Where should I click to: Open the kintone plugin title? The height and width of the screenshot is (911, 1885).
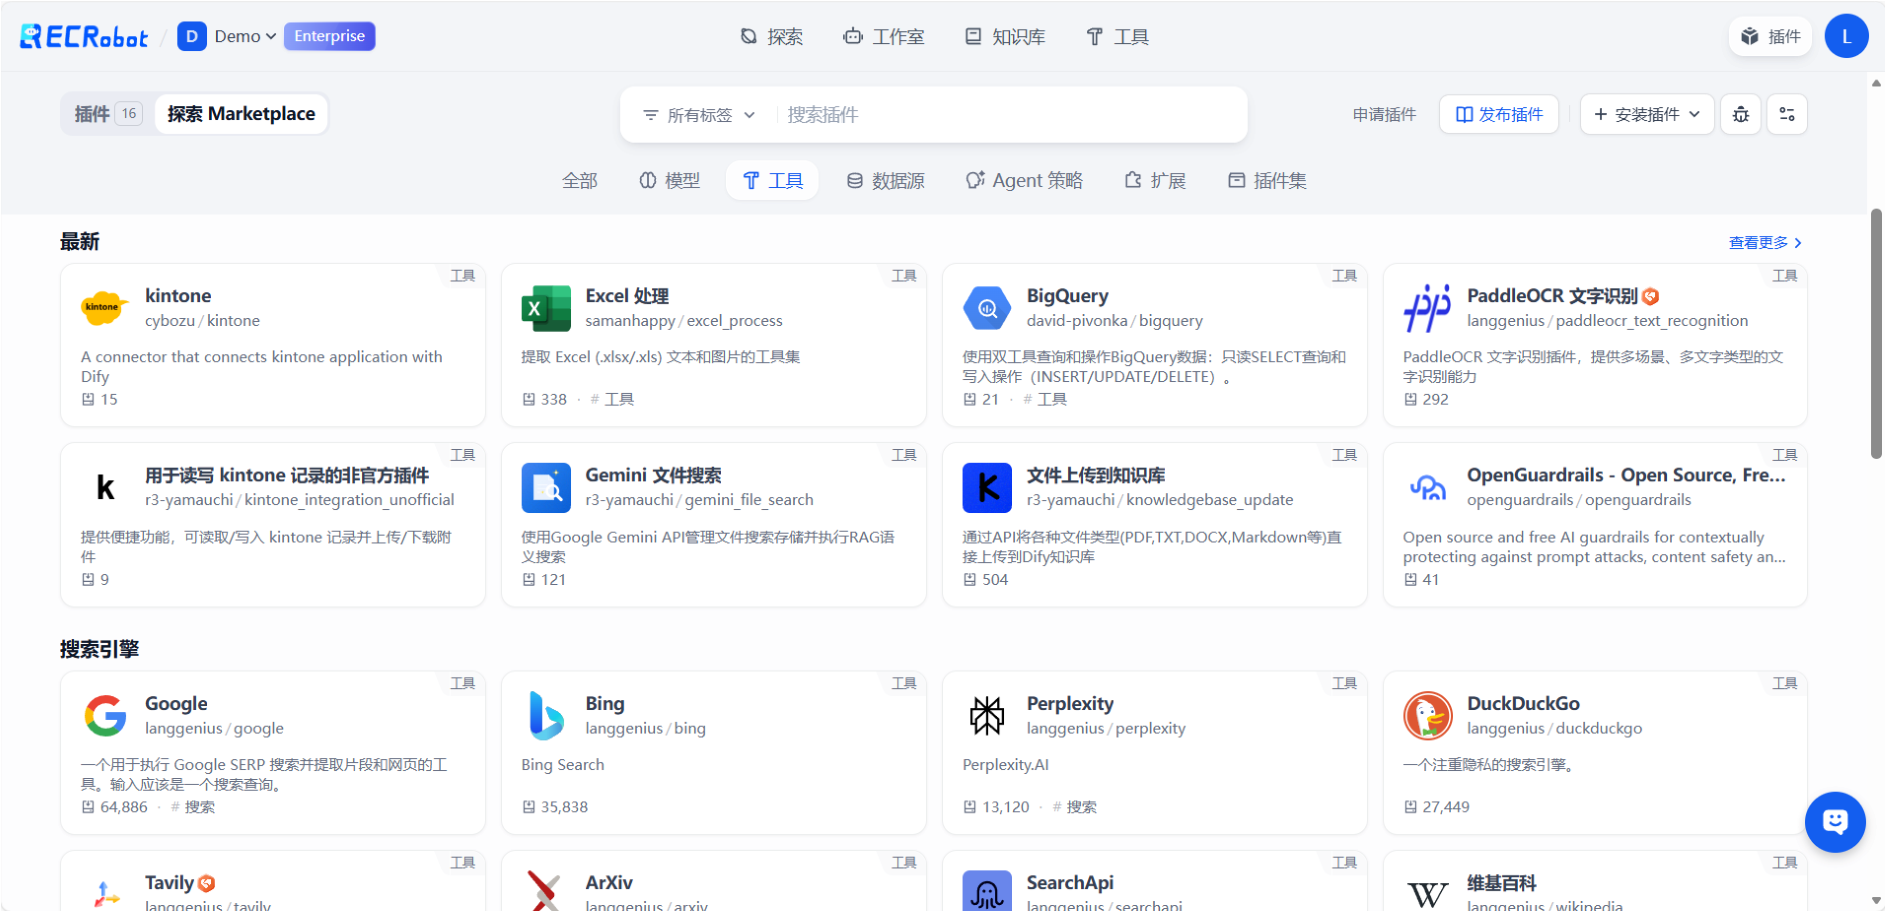point(178,296)
